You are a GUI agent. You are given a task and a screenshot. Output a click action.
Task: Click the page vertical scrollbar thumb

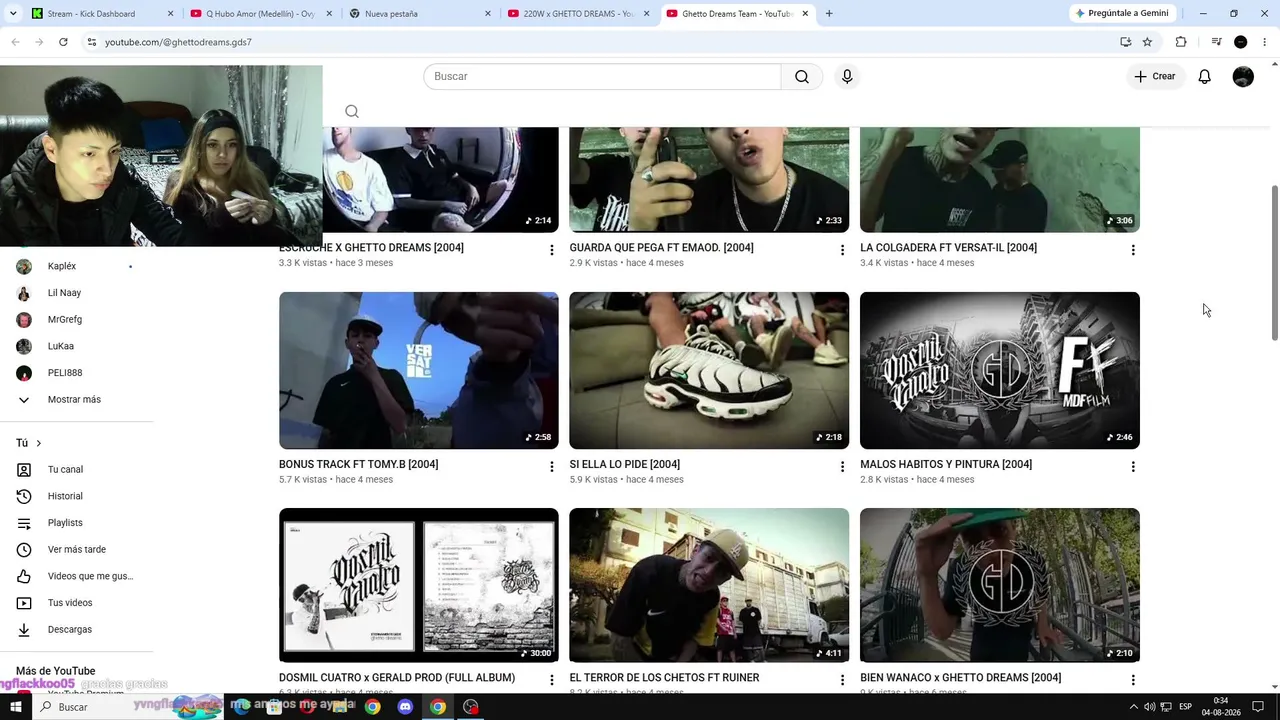coord(1274,263)
